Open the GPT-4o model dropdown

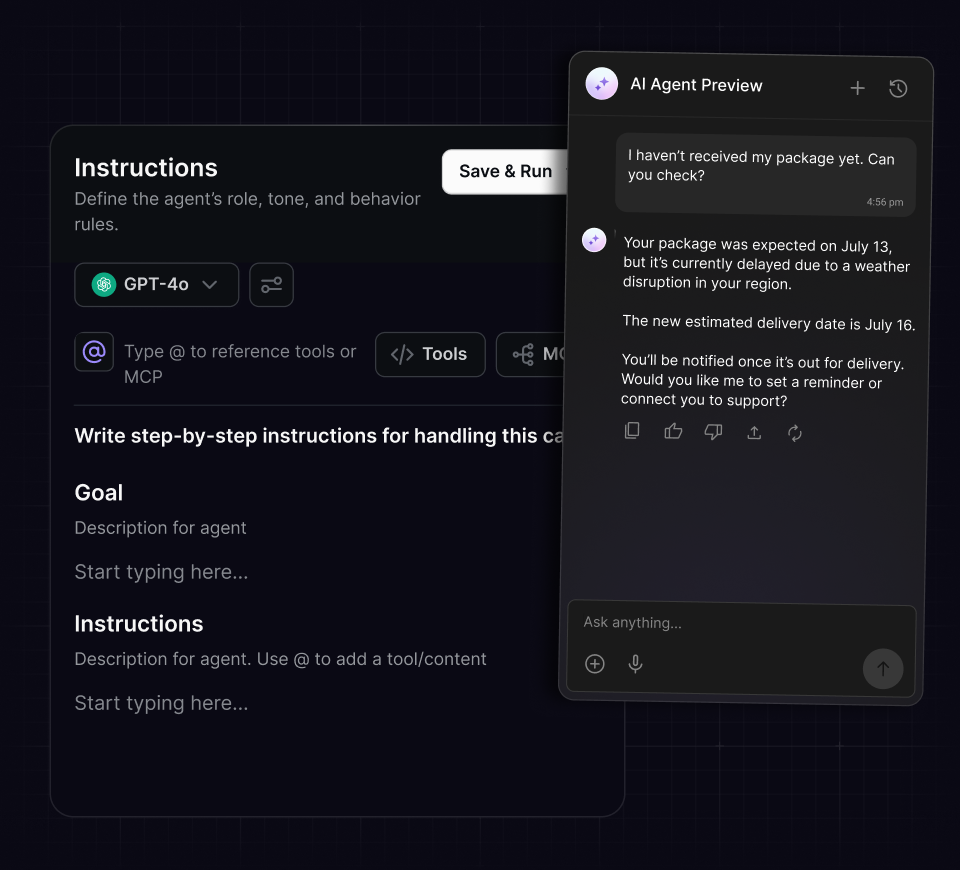coord(157,285)
